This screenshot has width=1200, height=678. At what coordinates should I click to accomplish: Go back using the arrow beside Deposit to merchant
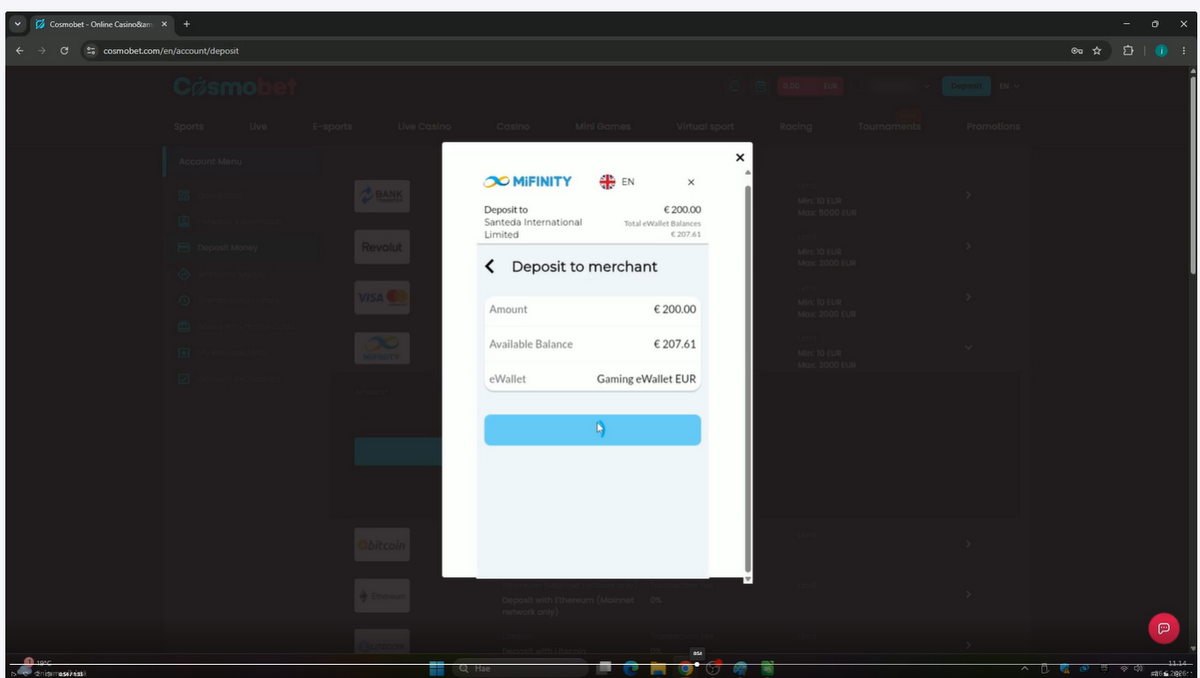(490, 266)
